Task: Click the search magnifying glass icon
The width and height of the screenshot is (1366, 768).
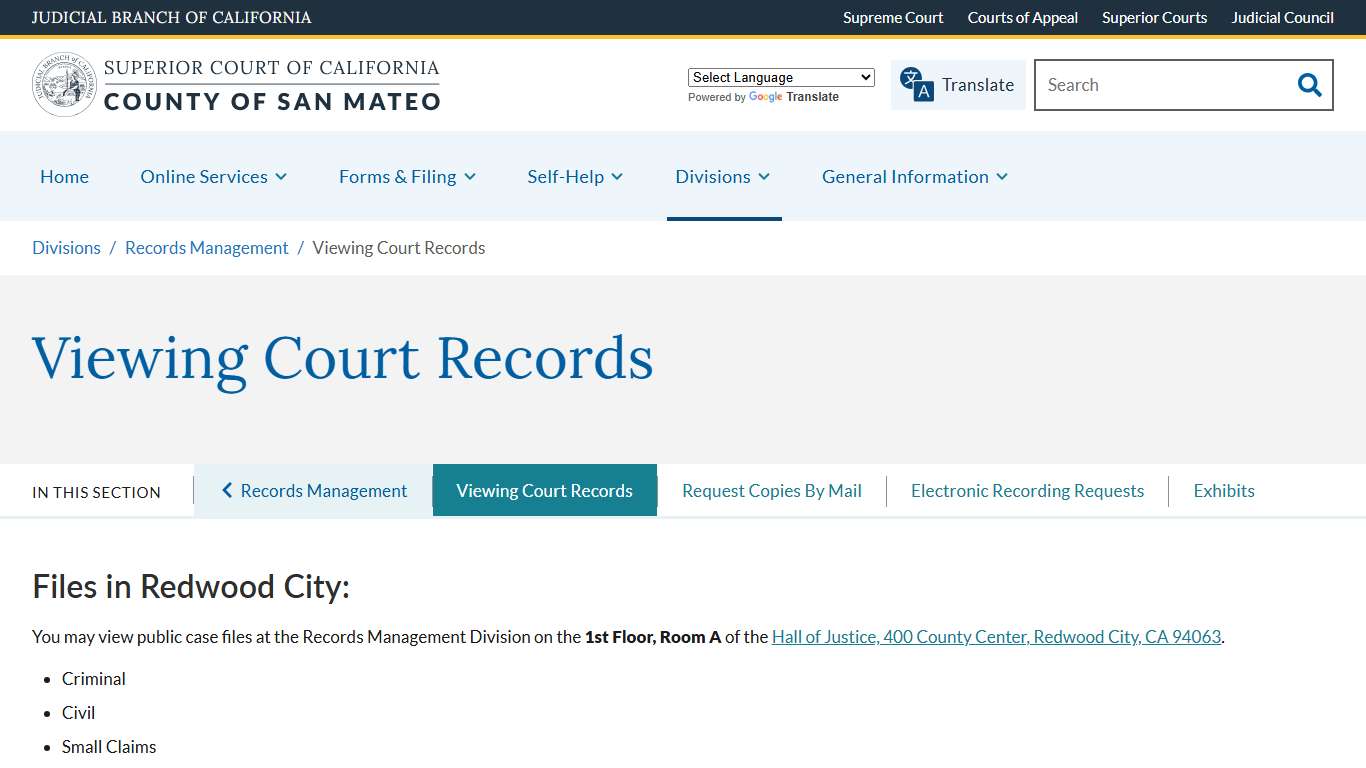Action: (1309, 85)
